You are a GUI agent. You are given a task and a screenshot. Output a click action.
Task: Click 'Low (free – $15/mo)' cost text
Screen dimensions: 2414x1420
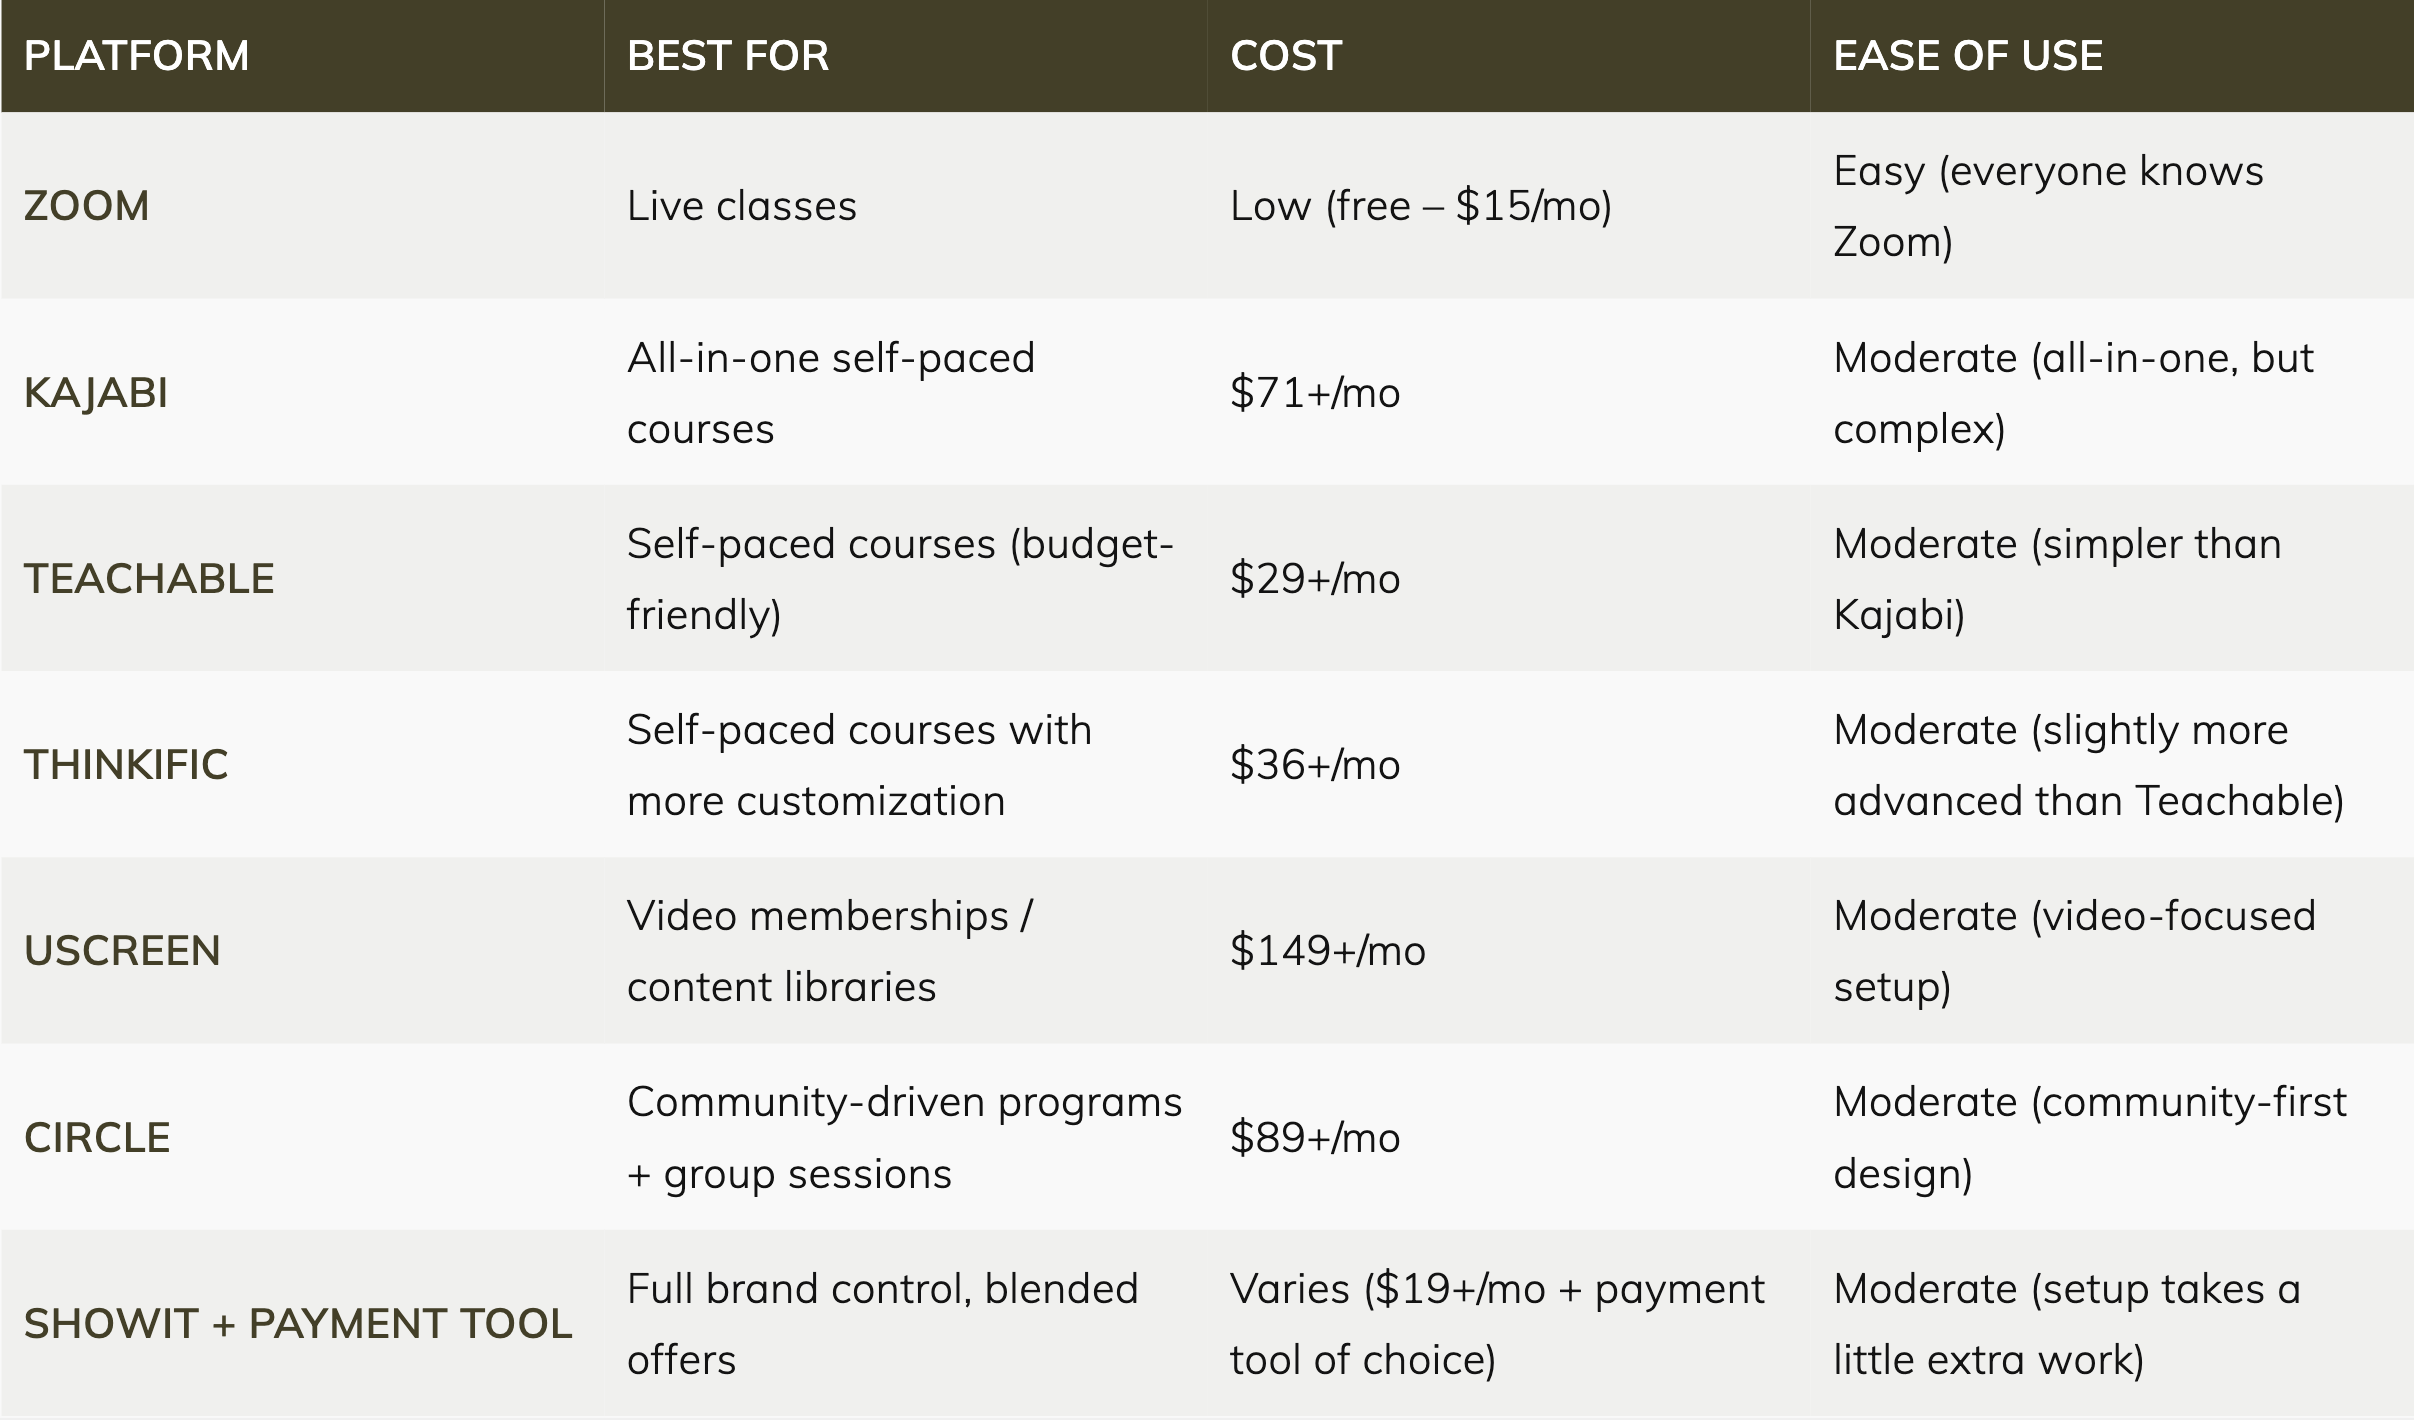click(1420, 206)
